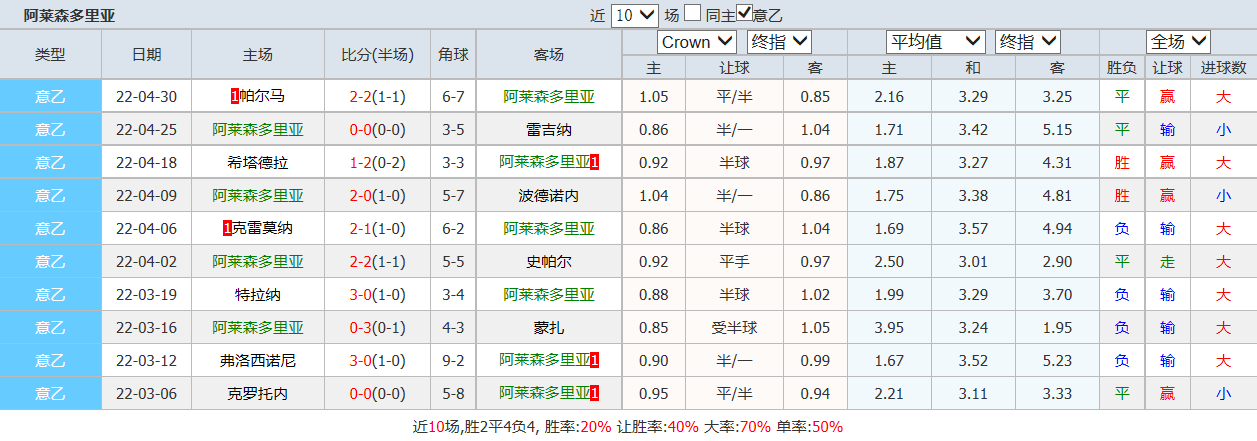Open the recent matches count dropdown showing 10
Screen dimensions: 1257x441
point(634,15)
